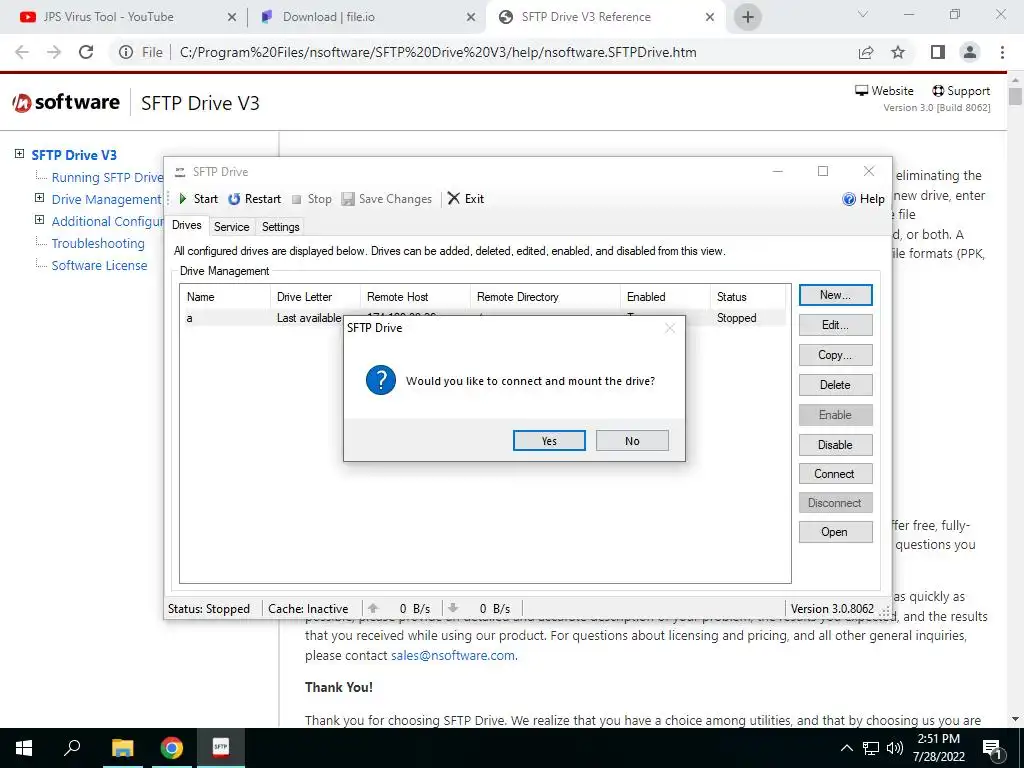Start the SFTP Drive service
This screenshot has height=768, width=1024.
pos(199,199)
